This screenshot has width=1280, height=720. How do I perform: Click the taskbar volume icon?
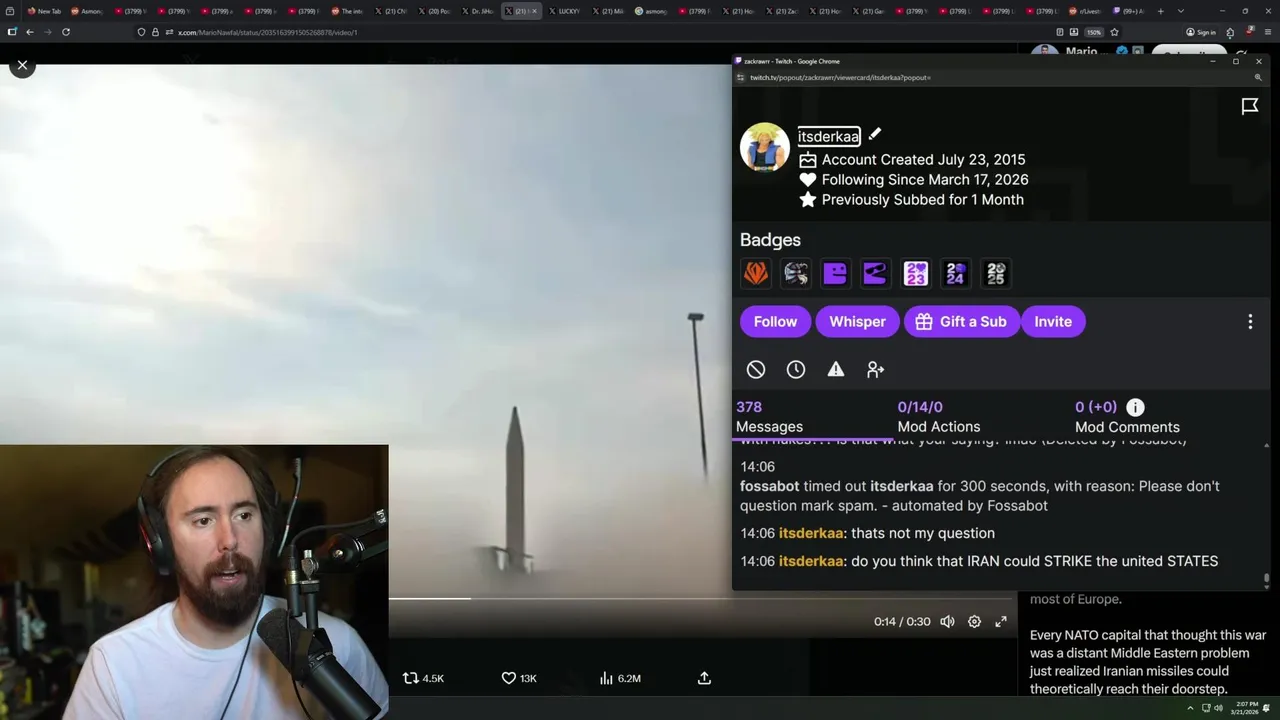pyautogui.click(x=1218, y=708)
